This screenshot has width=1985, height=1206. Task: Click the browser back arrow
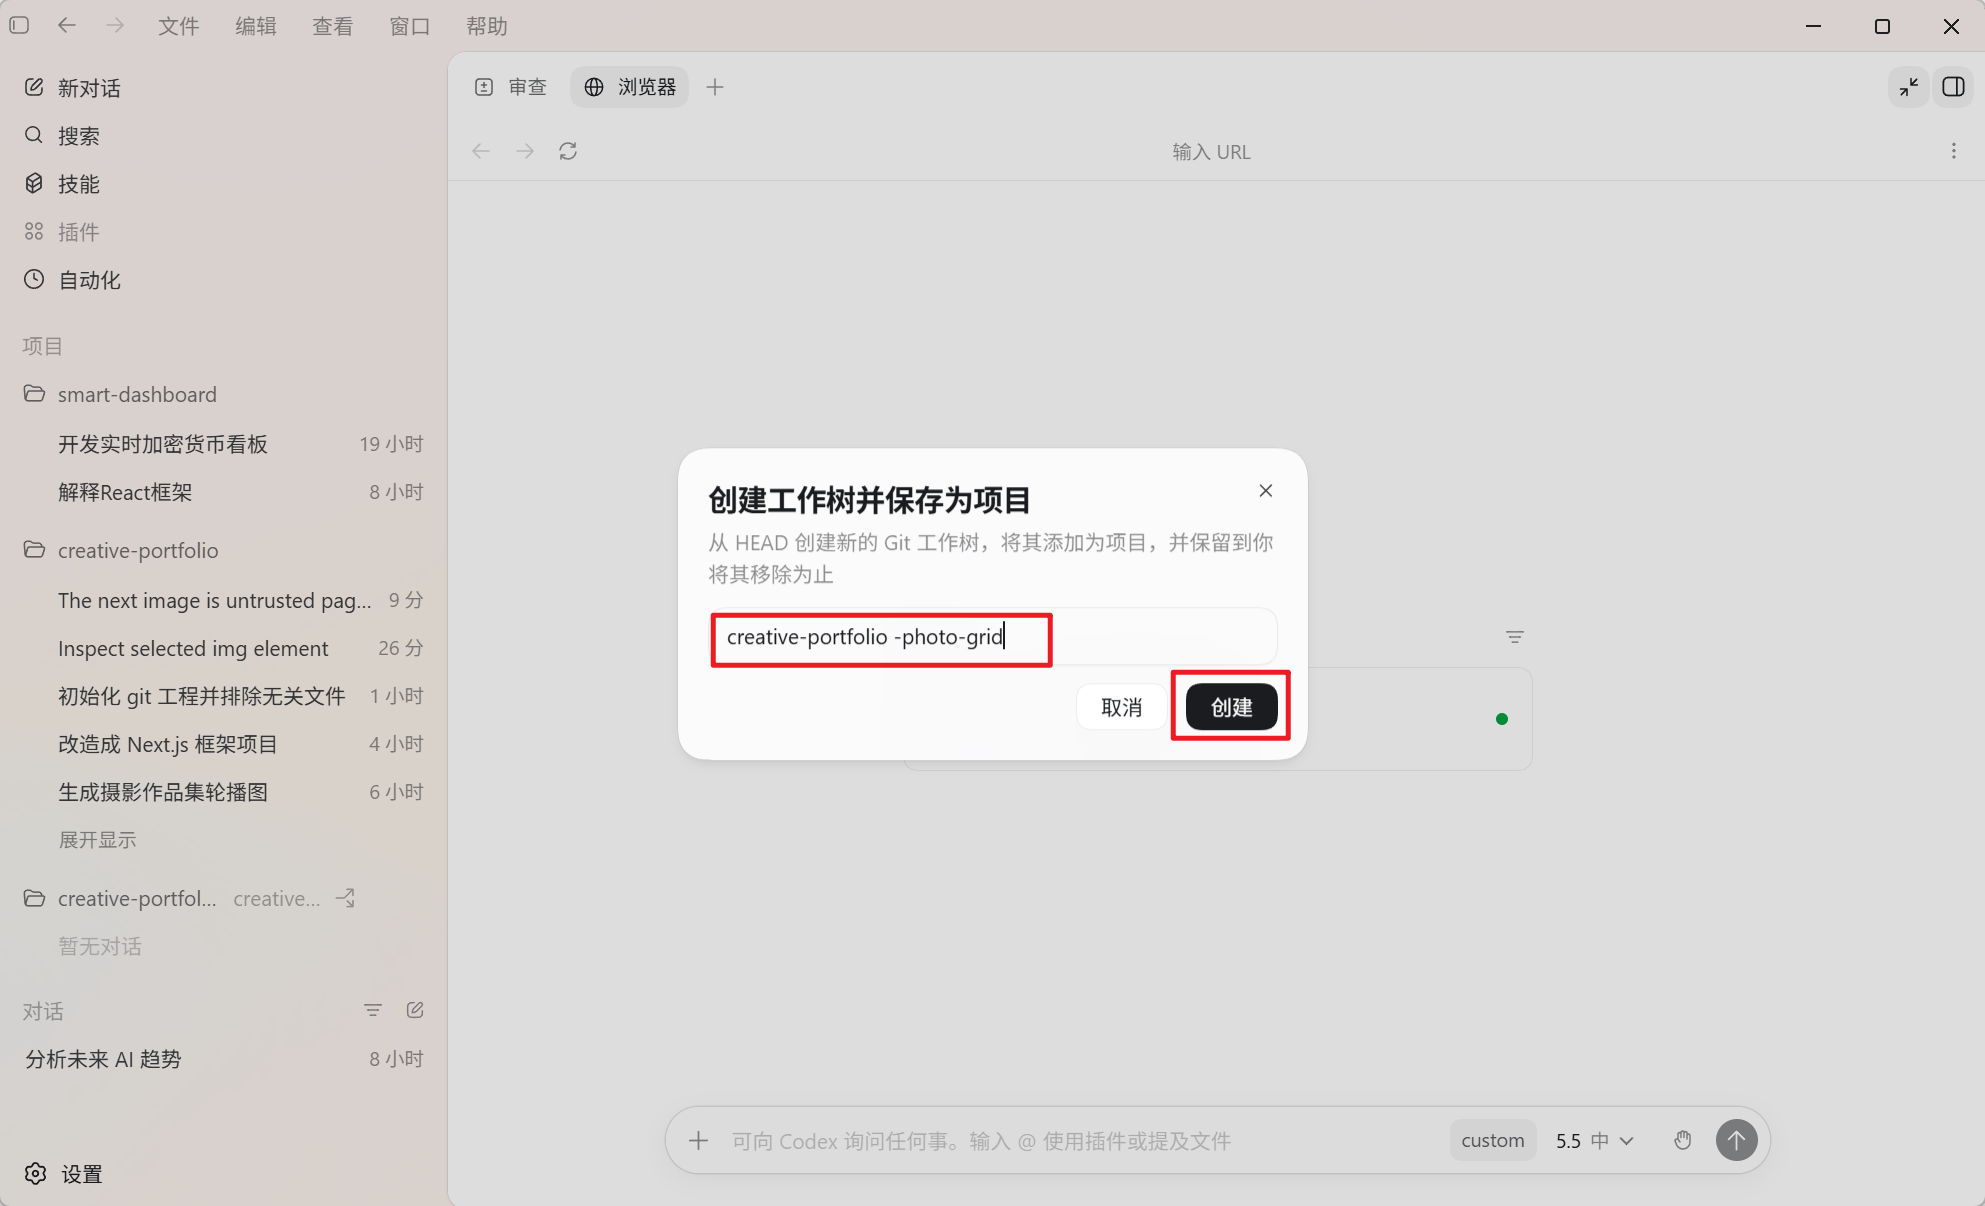coord(481,151)
